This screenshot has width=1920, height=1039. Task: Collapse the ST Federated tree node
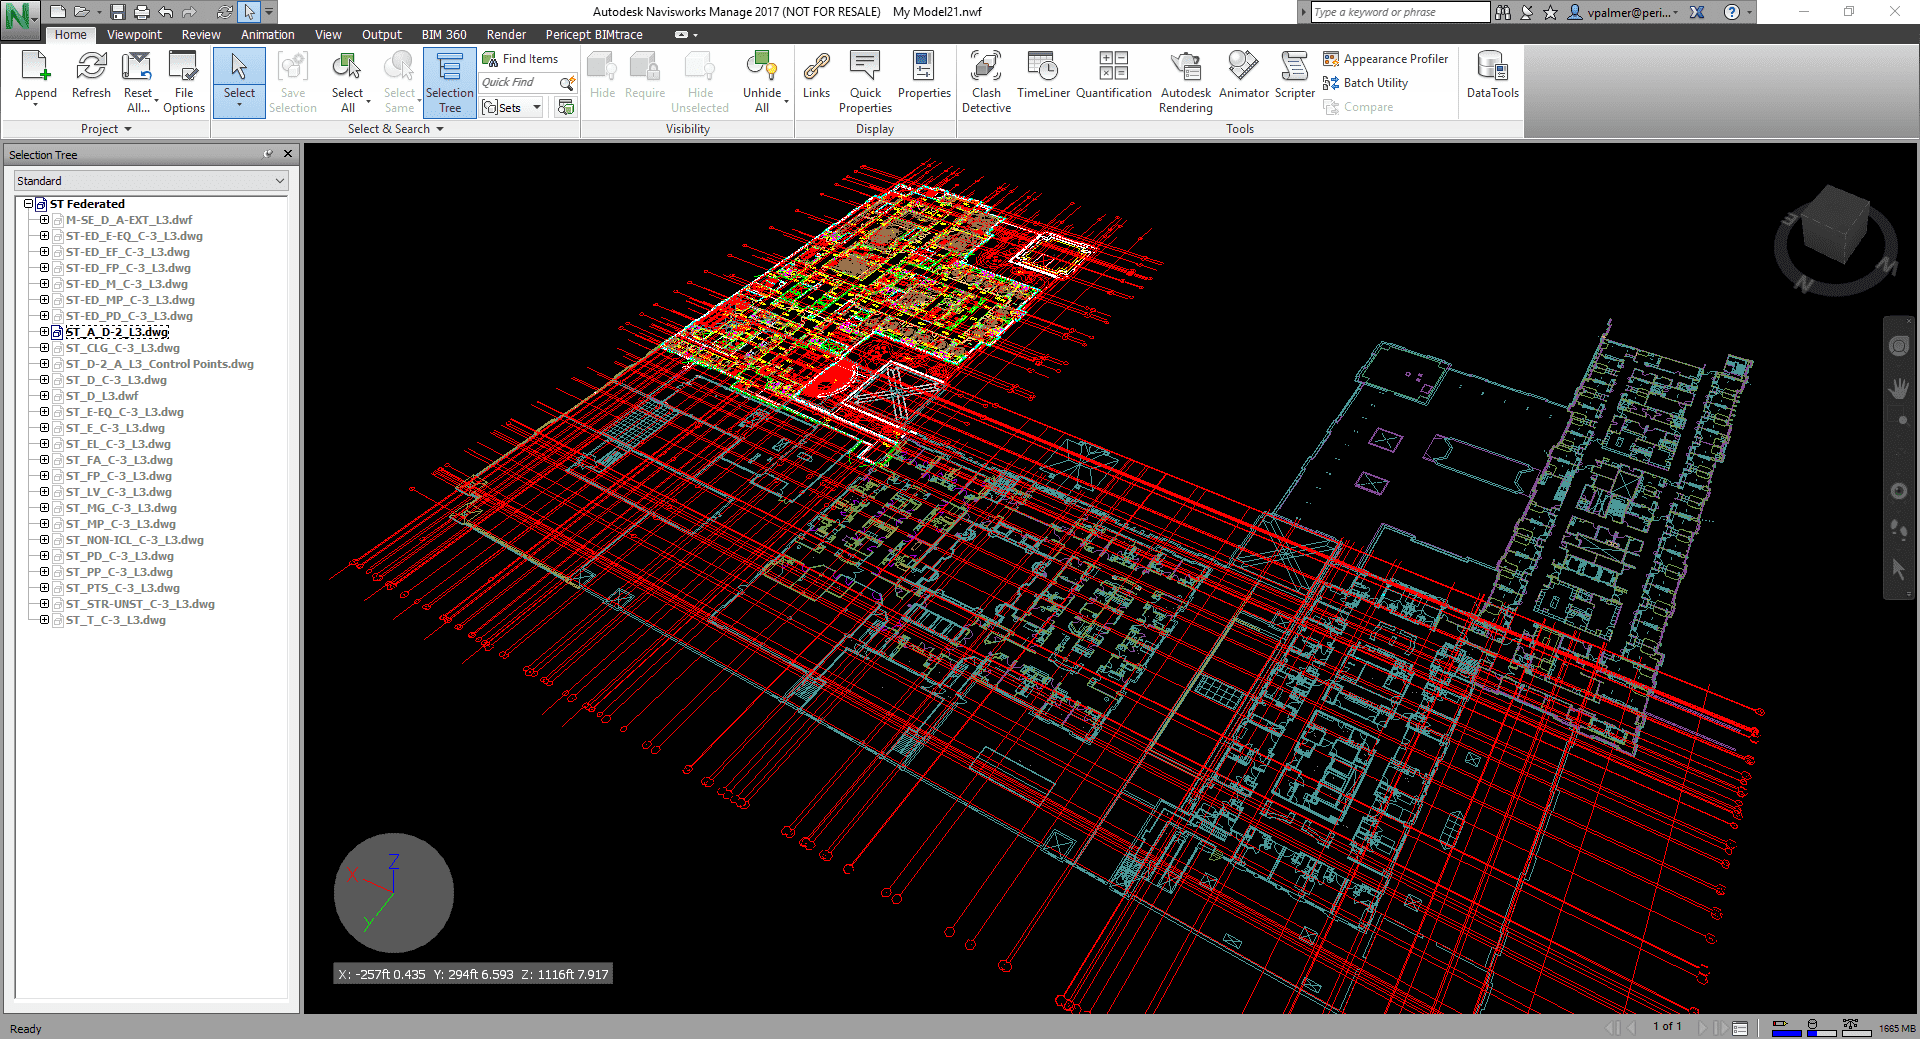(29, 204)
